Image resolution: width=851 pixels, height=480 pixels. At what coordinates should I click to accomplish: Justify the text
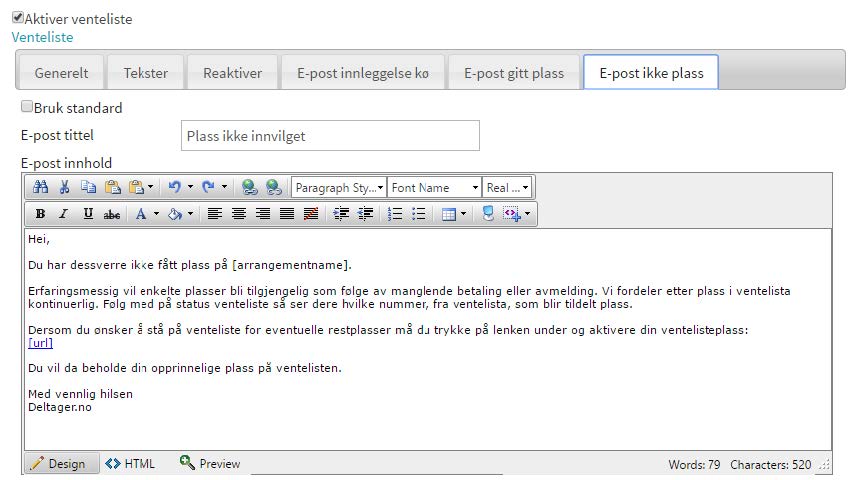[x=287, y=214]
